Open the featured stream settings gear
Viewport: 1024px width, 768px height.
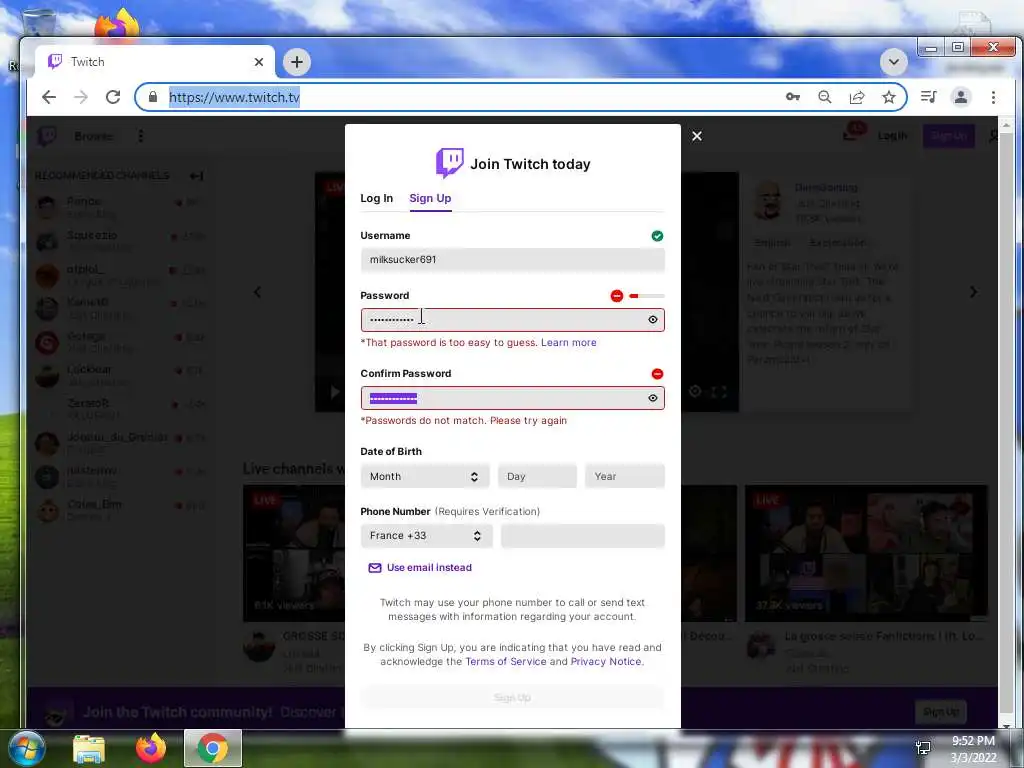pos(695,391)
